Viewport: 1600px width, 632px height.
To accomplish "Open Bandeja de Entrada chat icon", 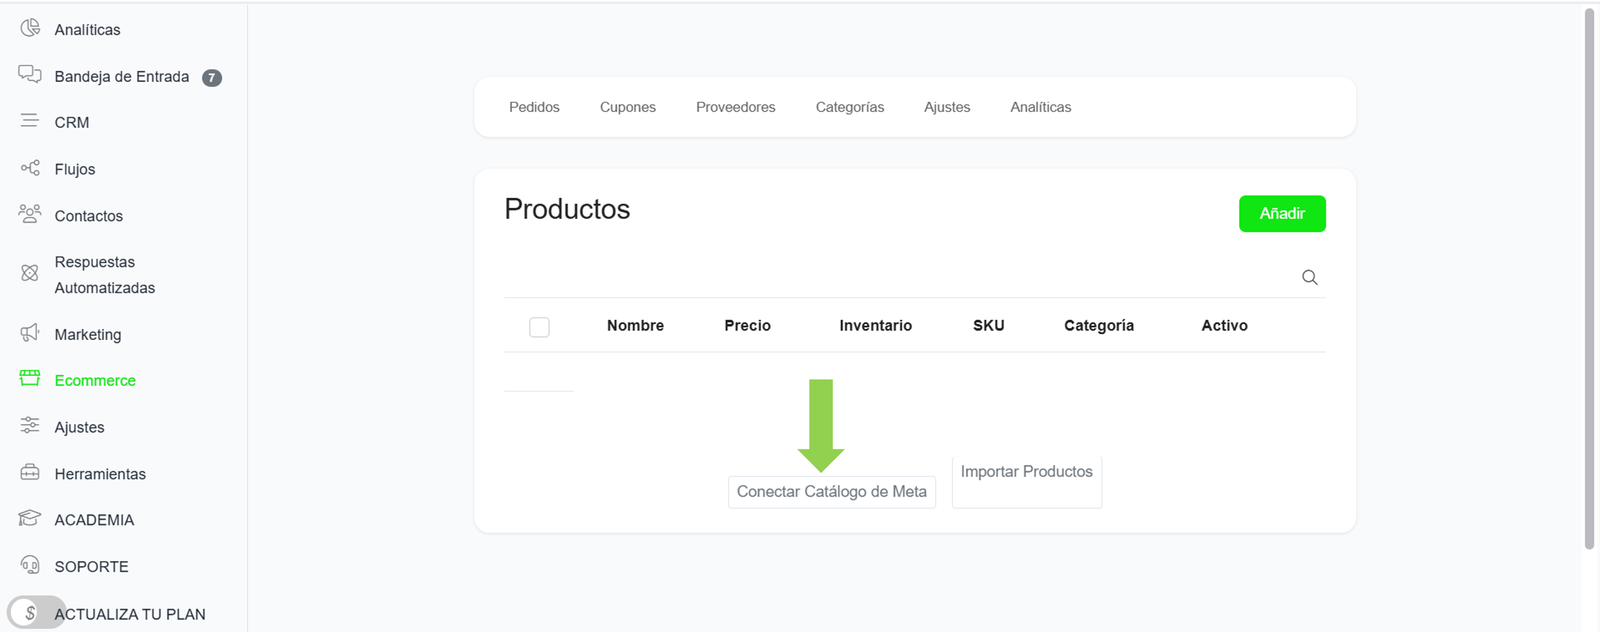I will (30, 75).
